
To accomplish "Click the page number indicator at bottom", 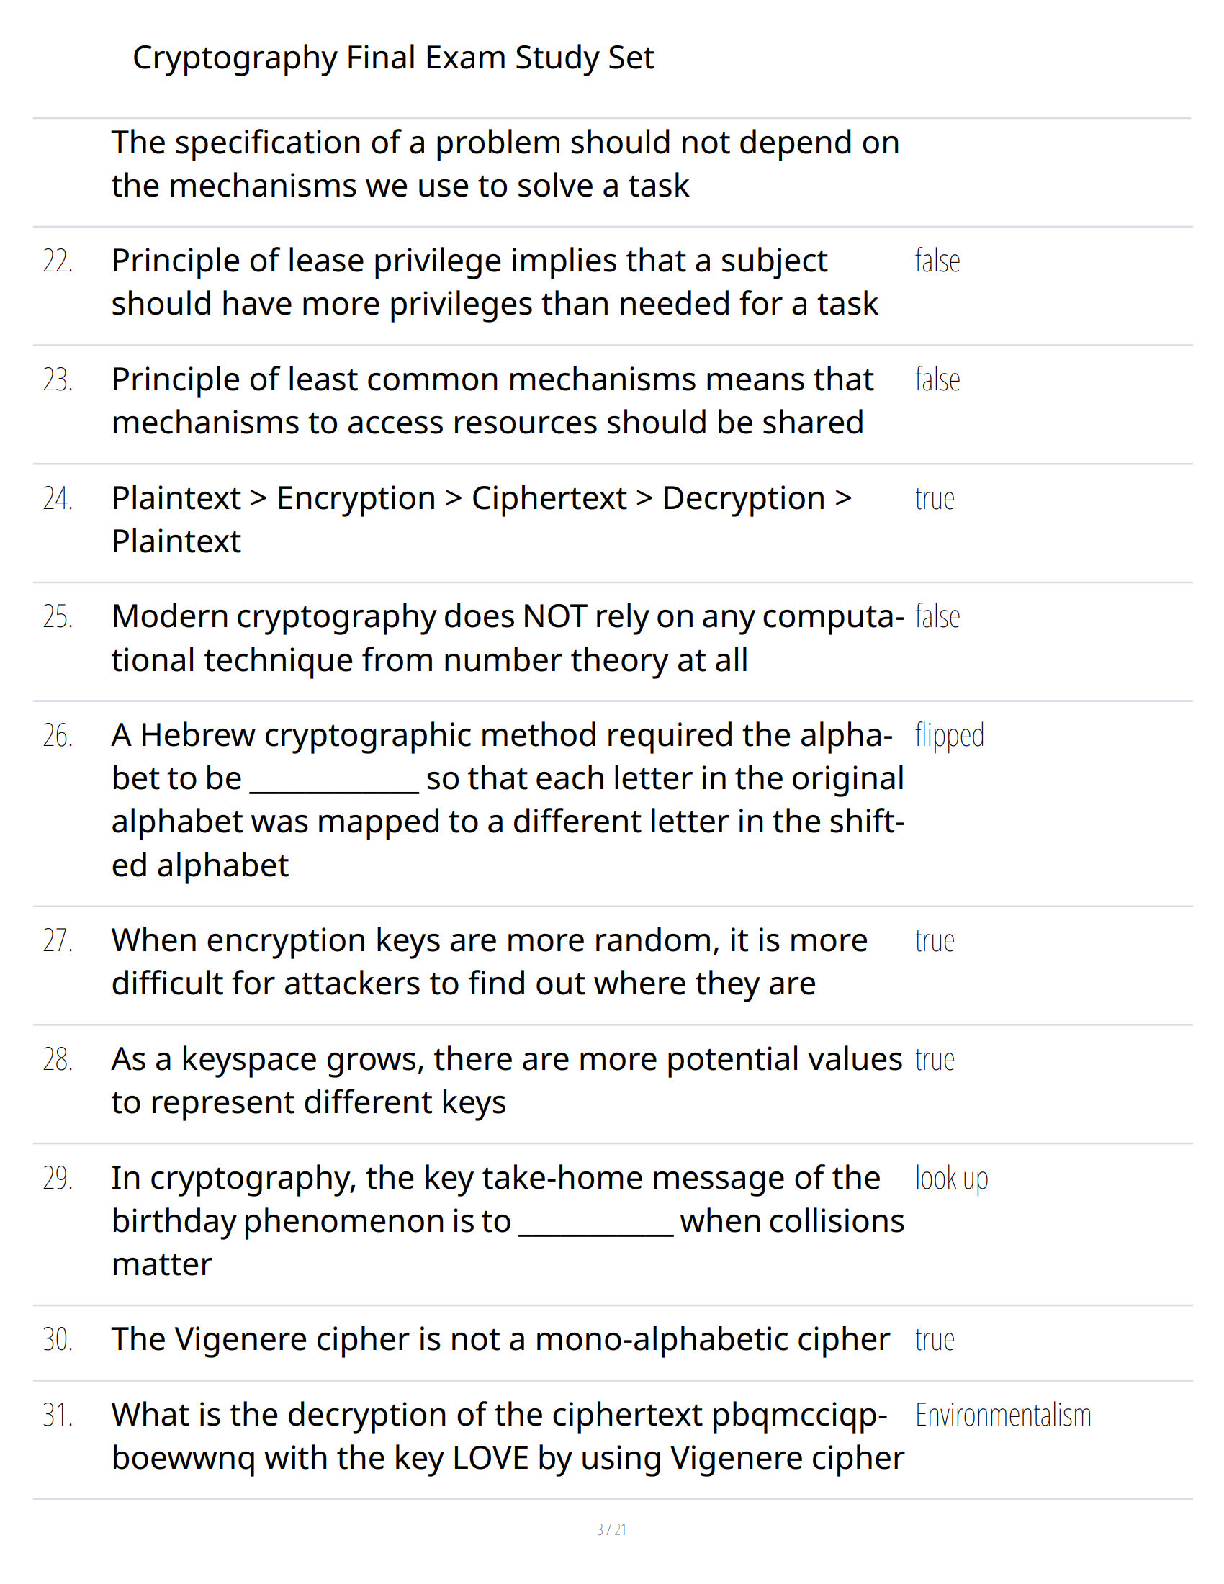I will pyautogui.click(x=611, y=1530).
